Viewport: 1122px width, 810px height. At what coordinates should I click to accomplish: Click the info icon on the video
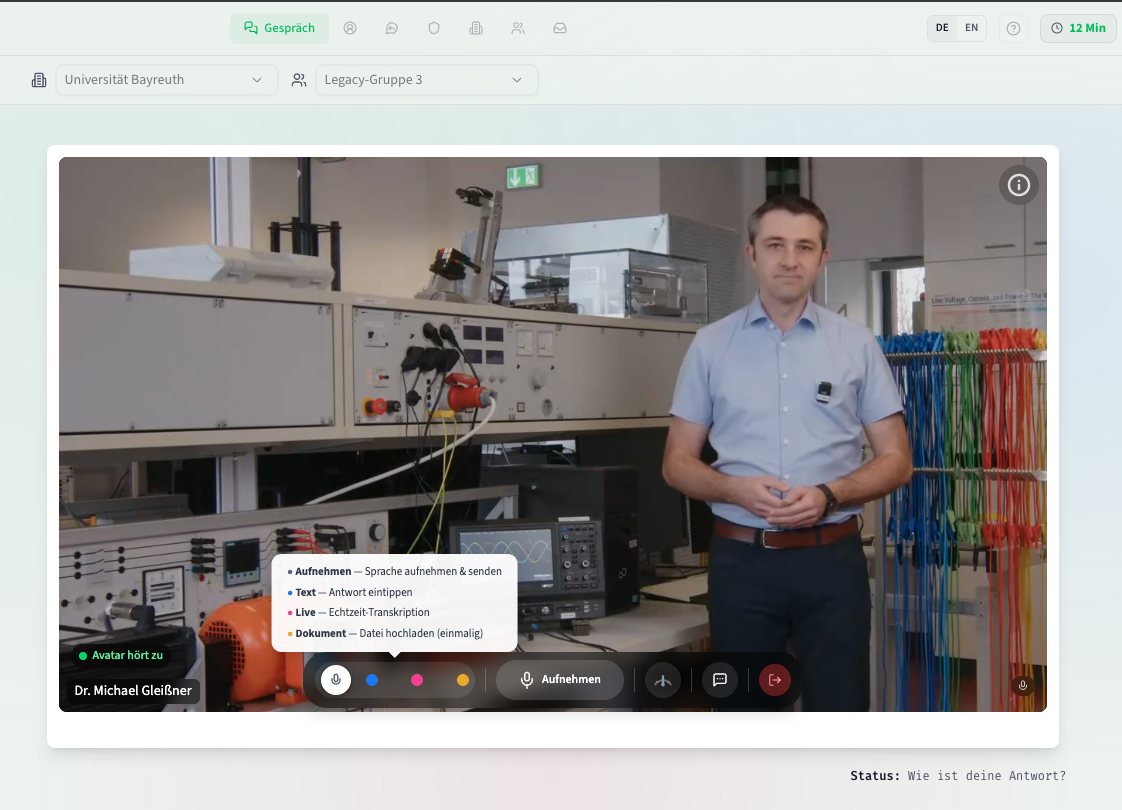pyautogui.click(x=1018, y=185)
